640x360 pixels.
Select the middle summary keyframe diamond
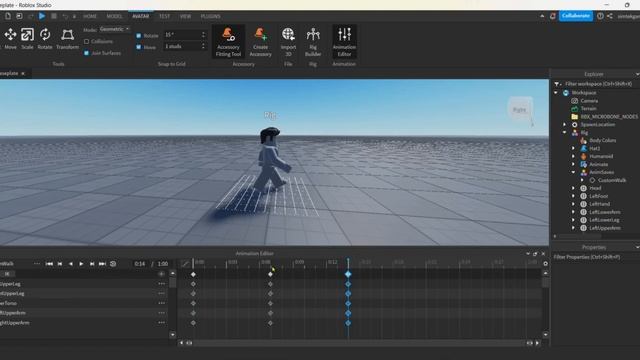(270, 274)
